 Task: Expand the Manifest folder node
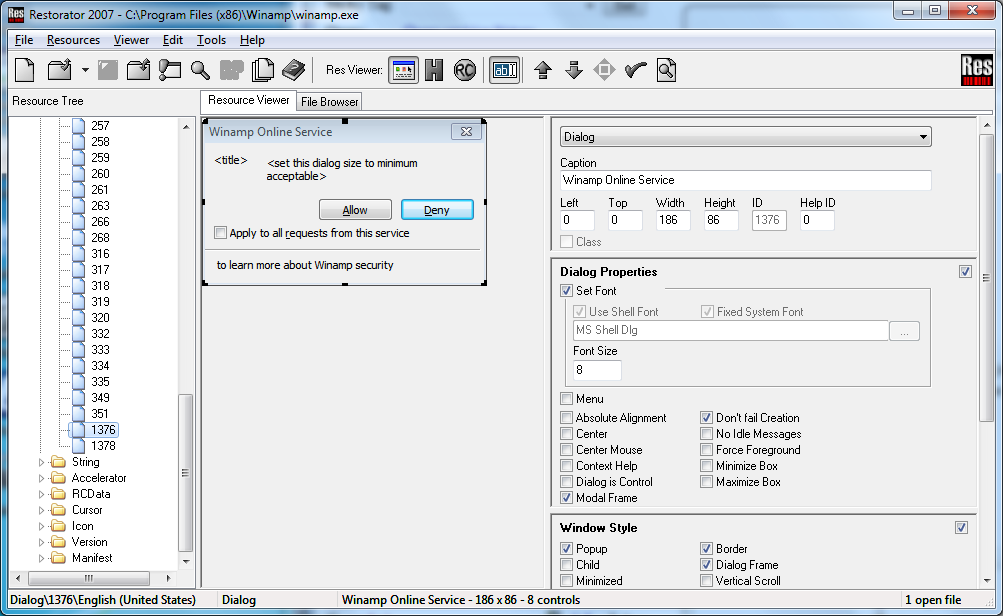[42, 558]
